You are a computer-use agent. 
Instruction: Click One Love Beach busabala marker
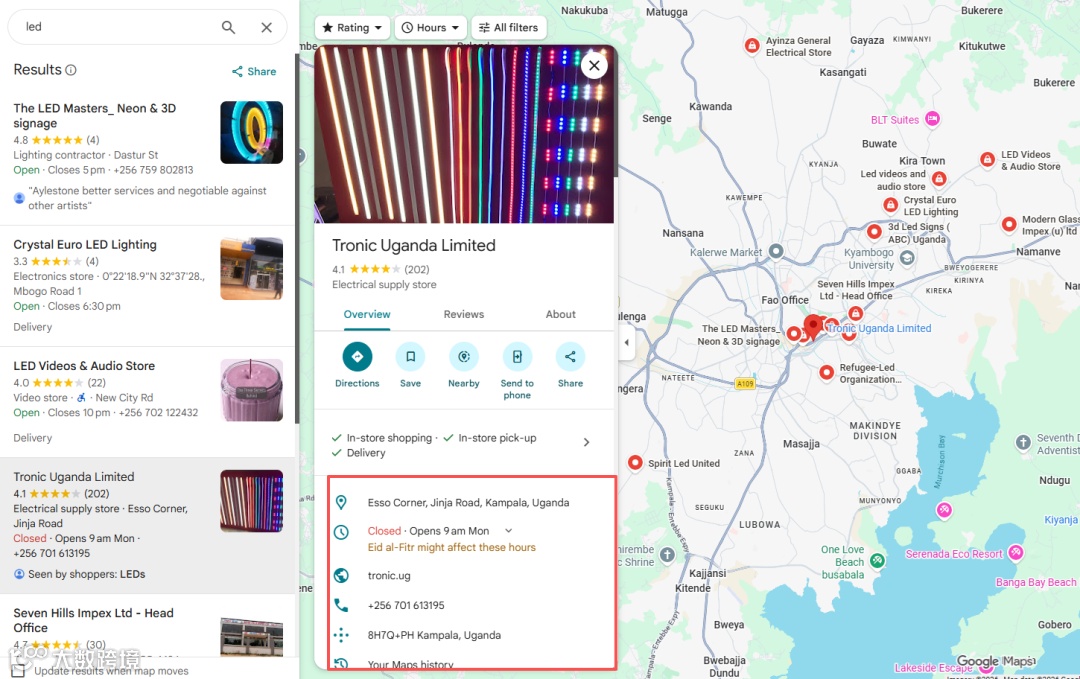click(x=877, y=561)
